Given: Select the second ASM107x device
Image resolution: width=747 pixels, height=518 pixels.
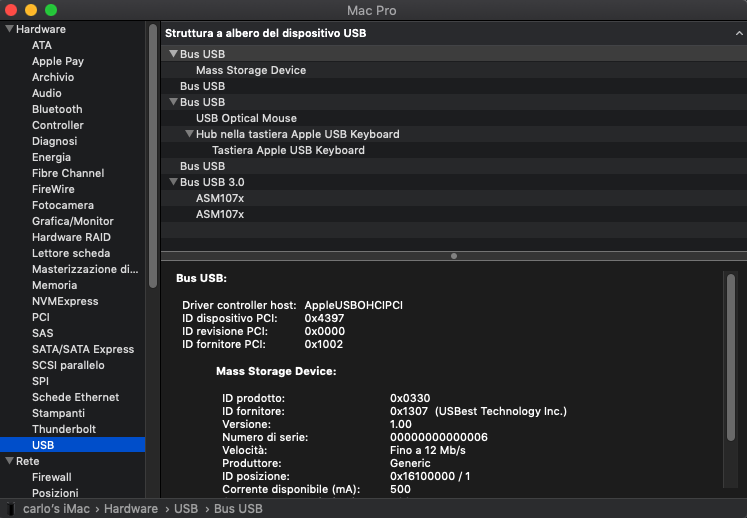Looking at the screenshot, I should (454, 214).
